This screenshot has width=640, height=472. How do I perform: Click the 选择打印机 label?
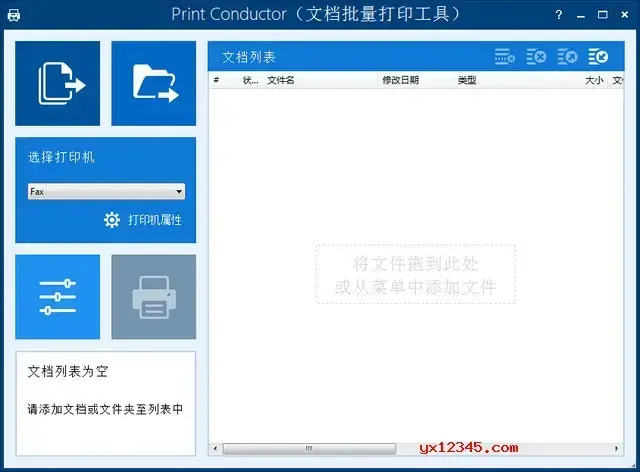tap(61, 157)
